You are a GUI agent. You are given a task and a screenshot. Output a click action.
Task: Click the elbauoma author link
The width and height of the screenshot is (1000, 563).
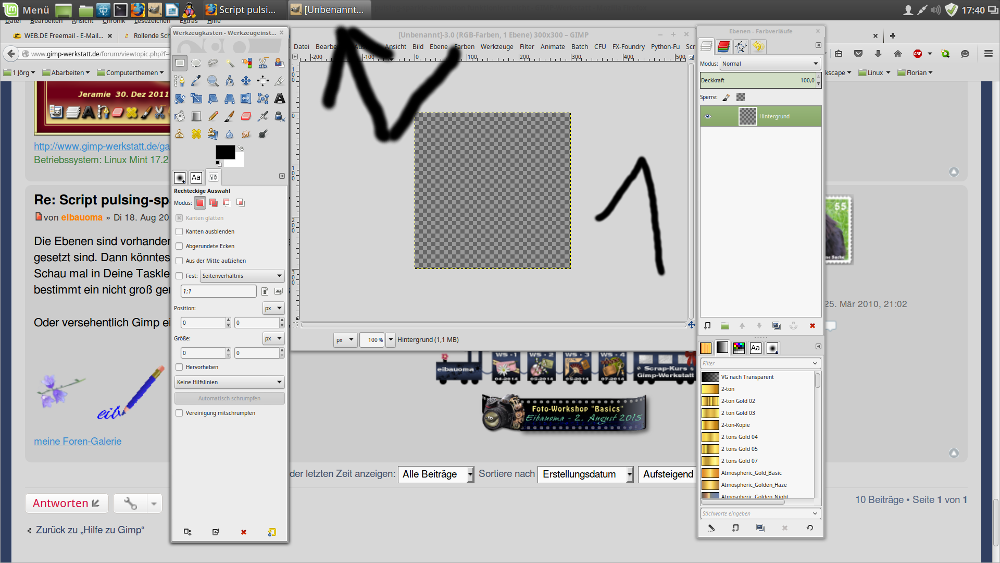(82, 217)
